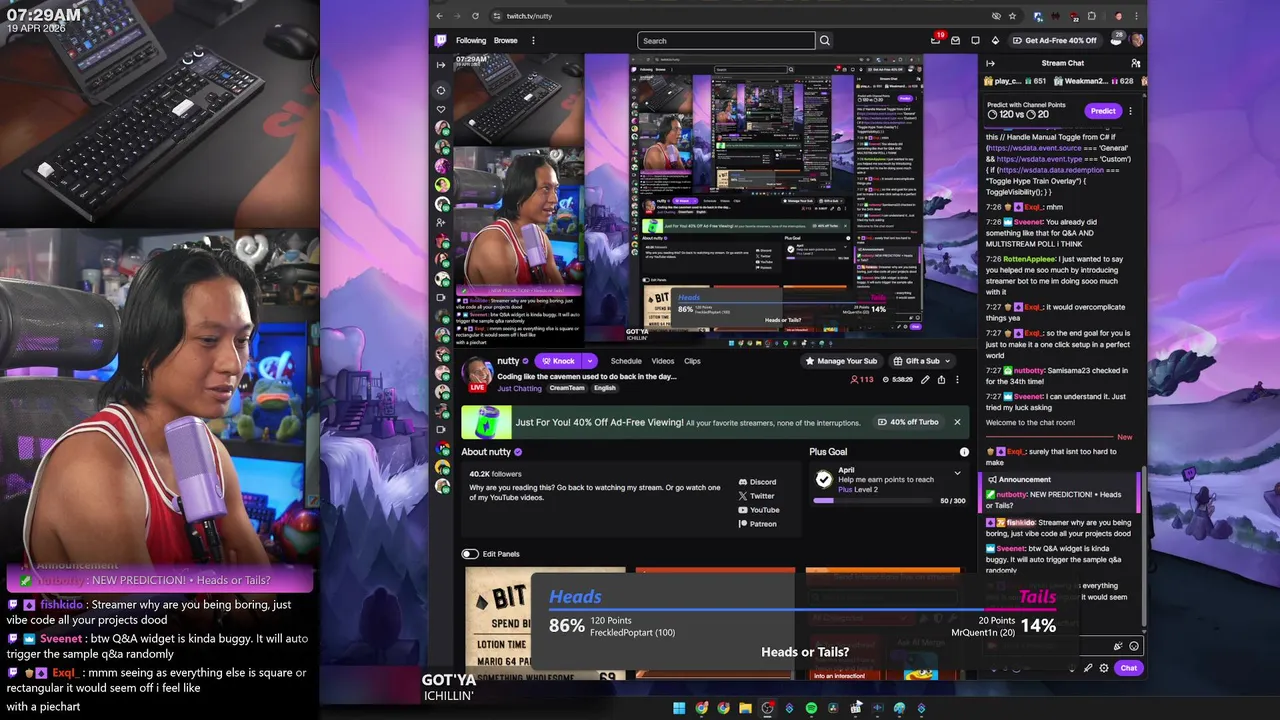Collapse stream chat with the arrow icon
1280x720 pixels.
(x=990, y=63)
